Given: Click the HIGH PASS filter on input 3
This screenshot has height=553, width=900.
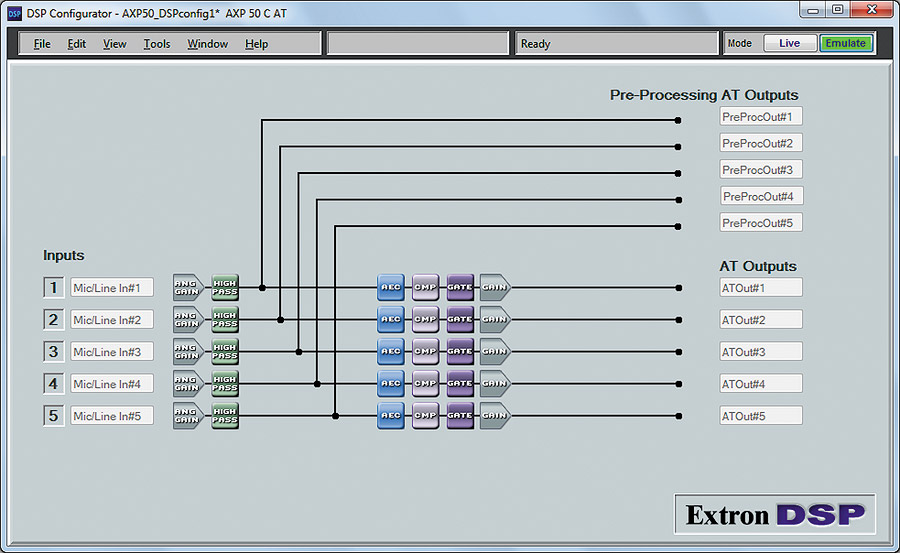Looking at the screenshot, I should coord(225,352).
